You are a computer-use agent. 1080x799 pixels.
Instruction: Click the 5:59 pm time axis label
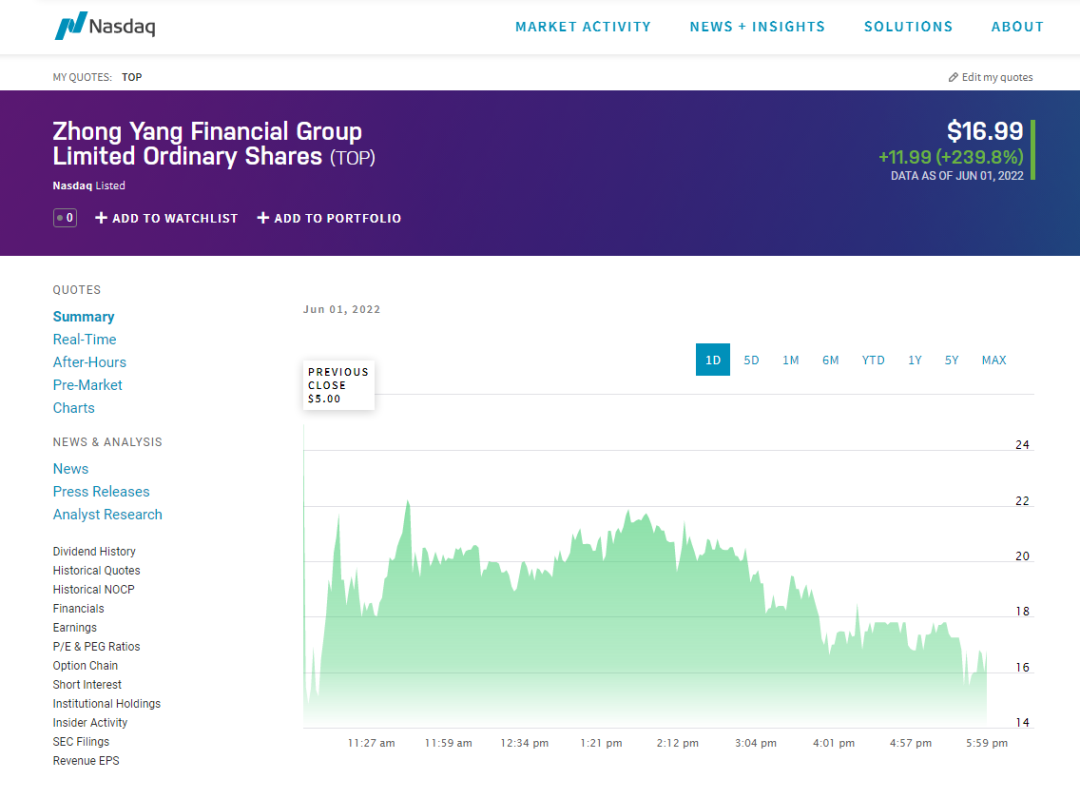click(986, 743)
